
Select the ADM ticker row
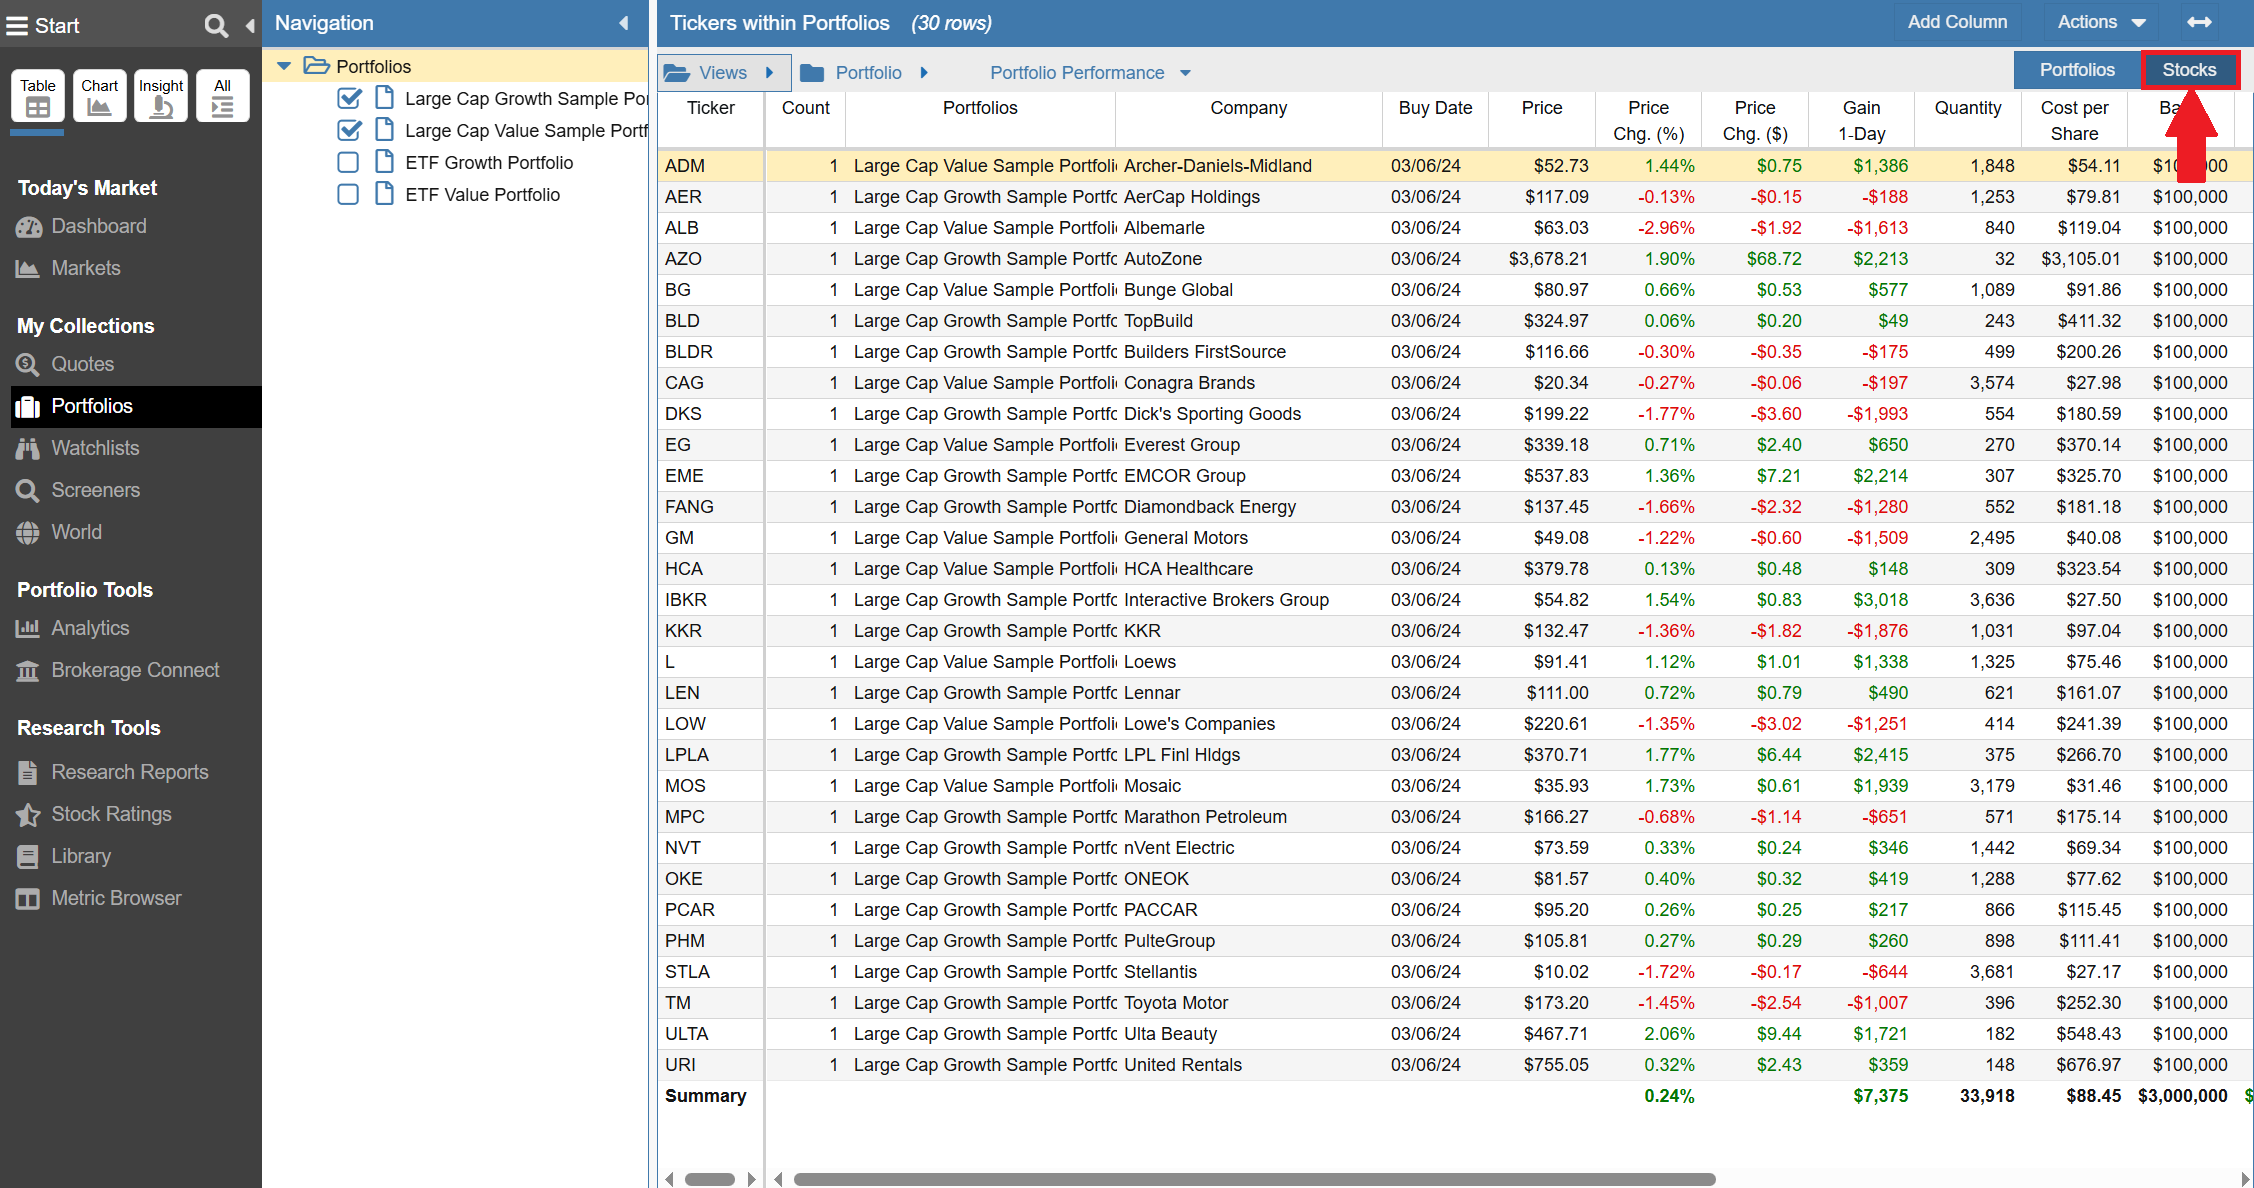coord(1455,165)
